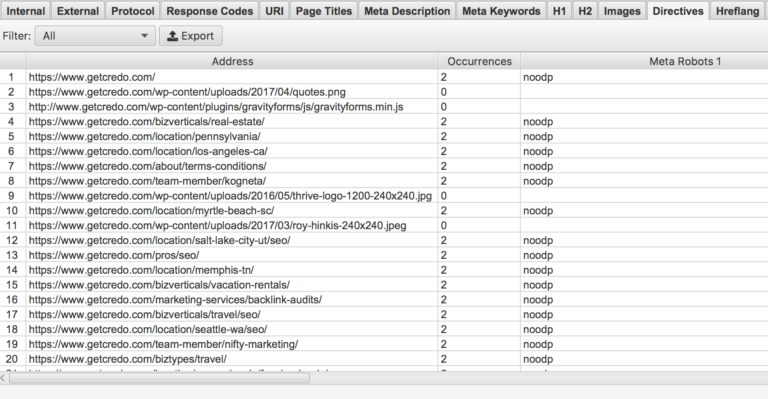
Task: Select the salt-lake-city-ut/seo/ URL
Action: click(160, 240)
